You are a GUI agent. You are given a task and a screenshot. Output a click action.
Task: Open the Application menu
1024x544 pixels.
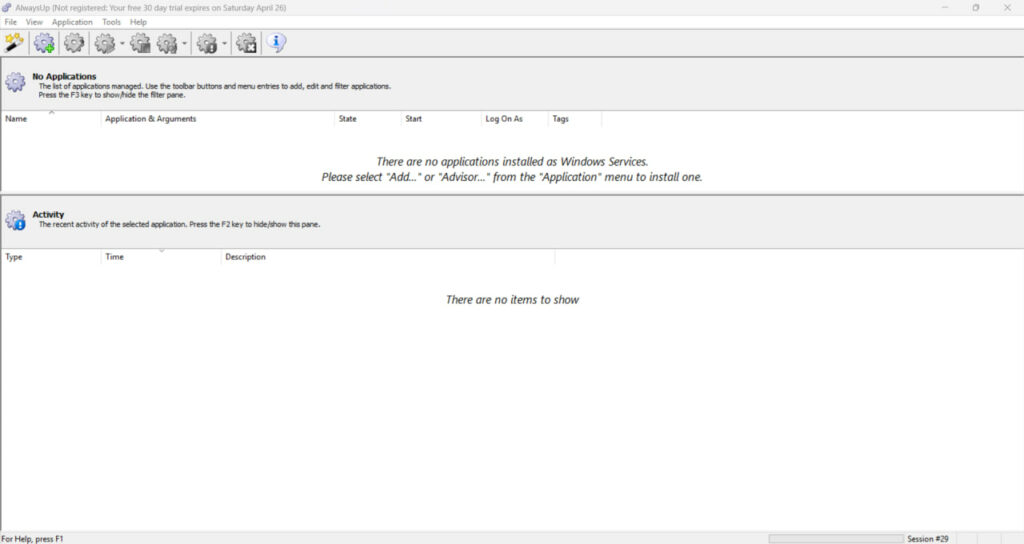72,22
